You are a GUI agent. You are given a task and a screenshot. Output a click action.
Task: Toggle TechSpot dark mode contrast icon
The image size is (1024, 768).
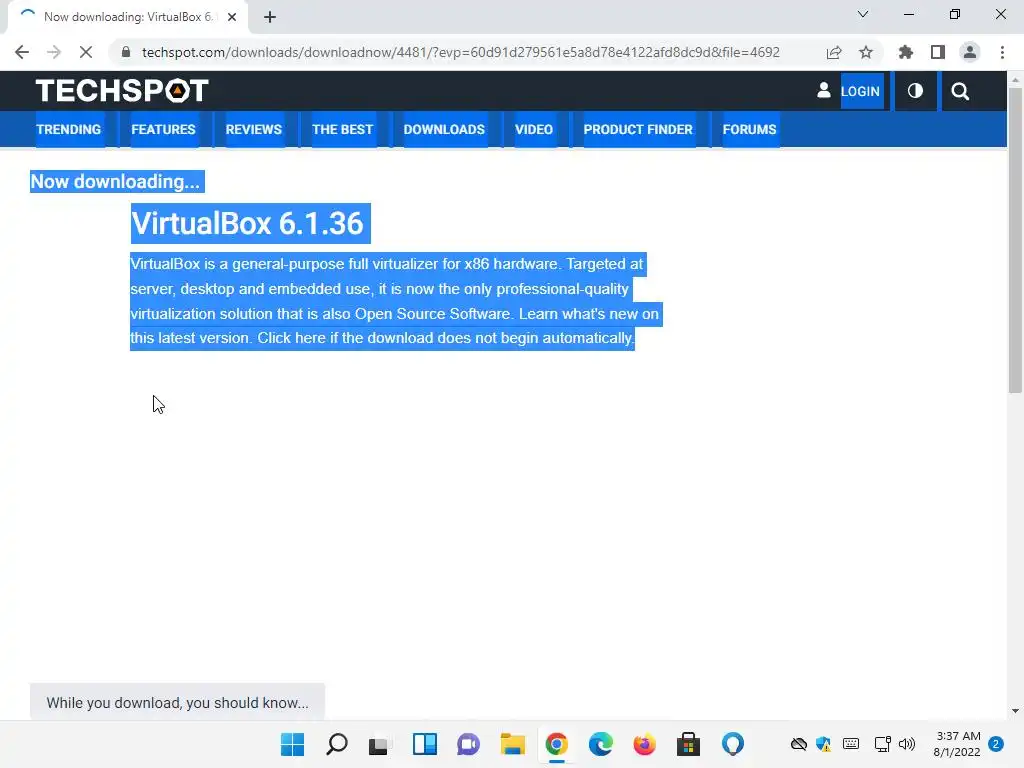(915, 91)
